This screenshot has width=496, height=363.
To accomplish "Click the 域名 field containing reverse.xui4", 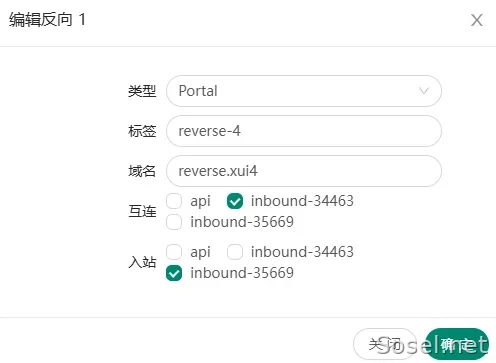I will point(304,171).
